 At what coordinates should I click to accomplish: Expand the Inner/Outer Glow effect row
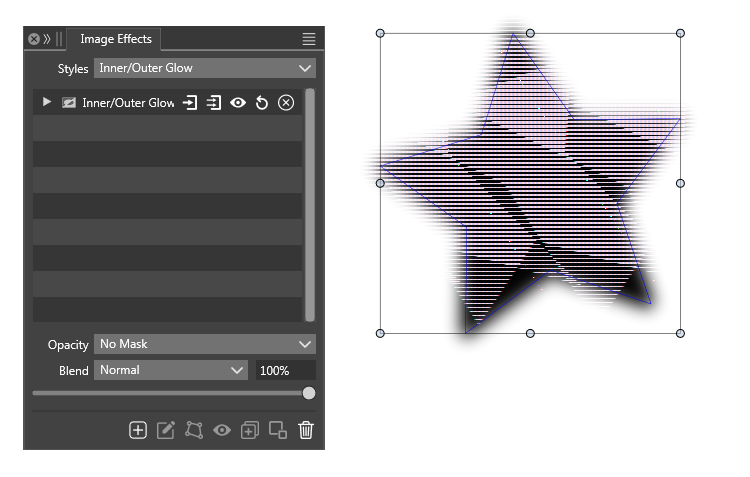pos(46,103)
